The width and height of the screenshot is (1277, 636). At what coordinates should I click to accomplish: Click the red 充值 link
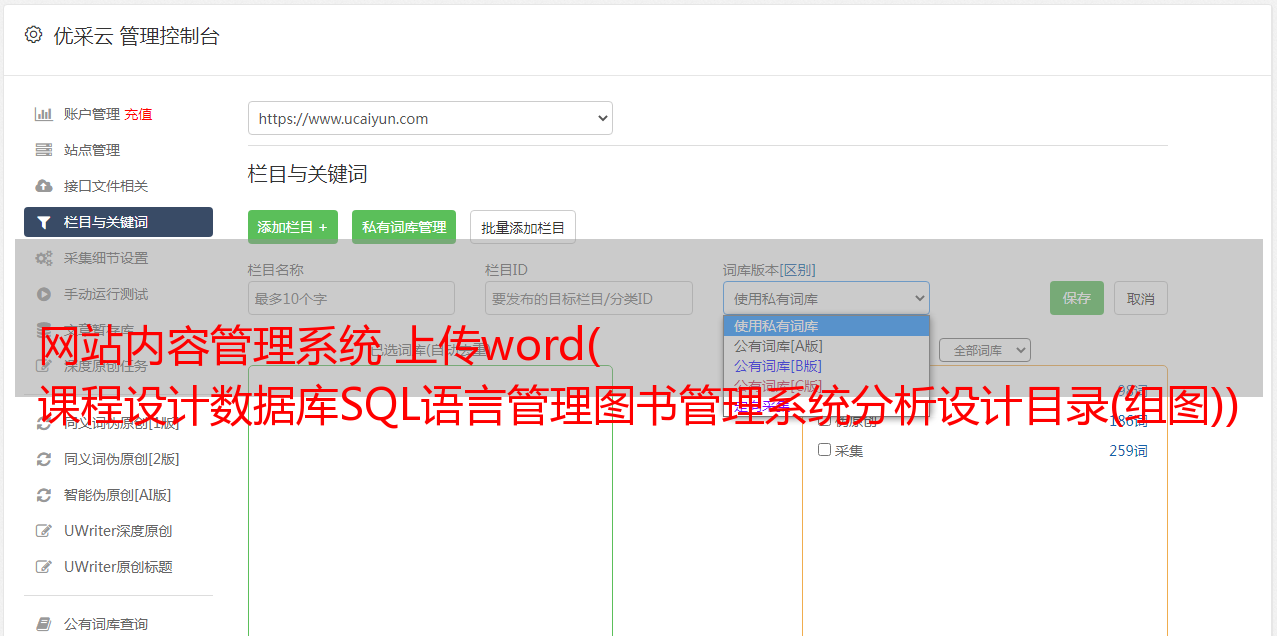coord(138,114)
